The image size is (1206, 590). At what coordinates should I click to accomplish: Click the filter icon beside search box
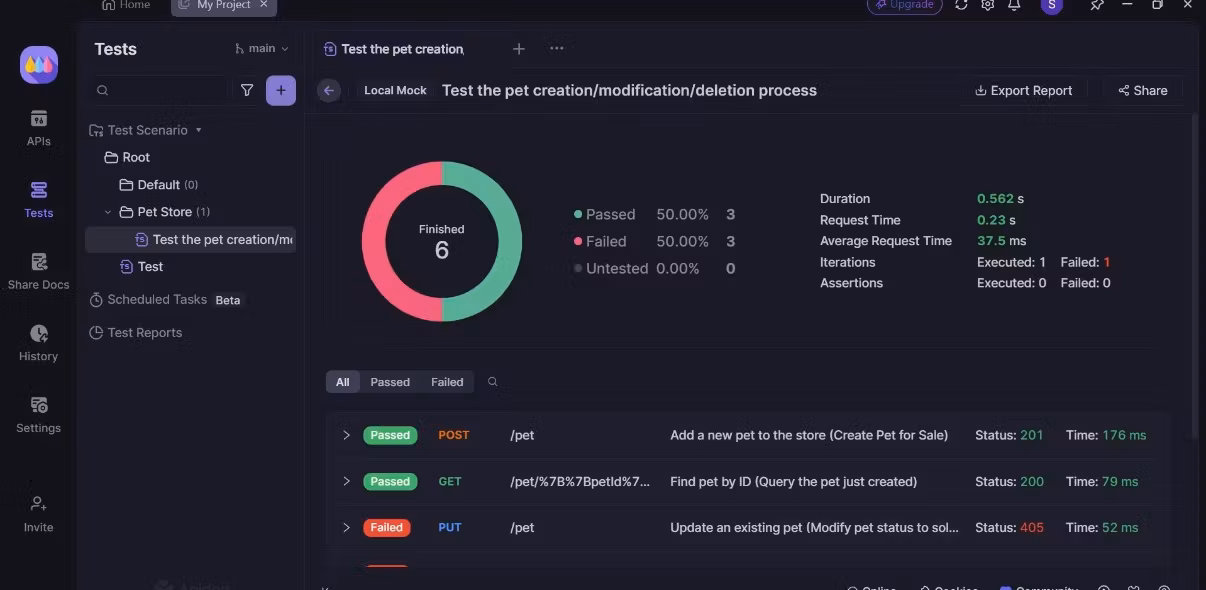(247, 90)
